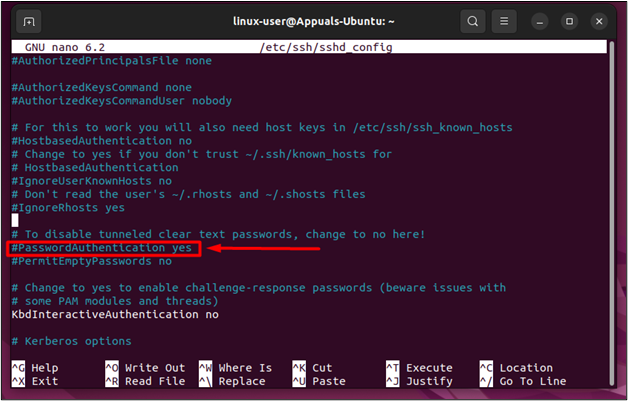Place cursor on #PasswordAuthentication yes line

[x=102, y=248]
